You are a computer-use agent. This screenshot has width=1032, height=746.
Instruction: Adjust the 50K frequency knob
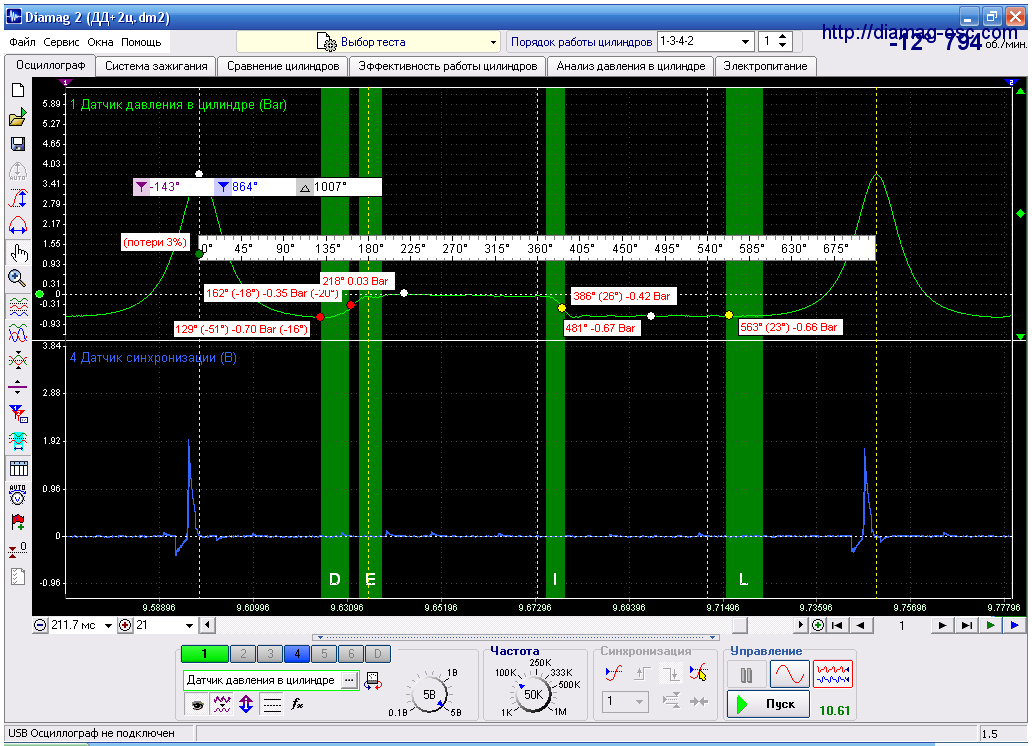pyautogui.click(x=532, y=694)
